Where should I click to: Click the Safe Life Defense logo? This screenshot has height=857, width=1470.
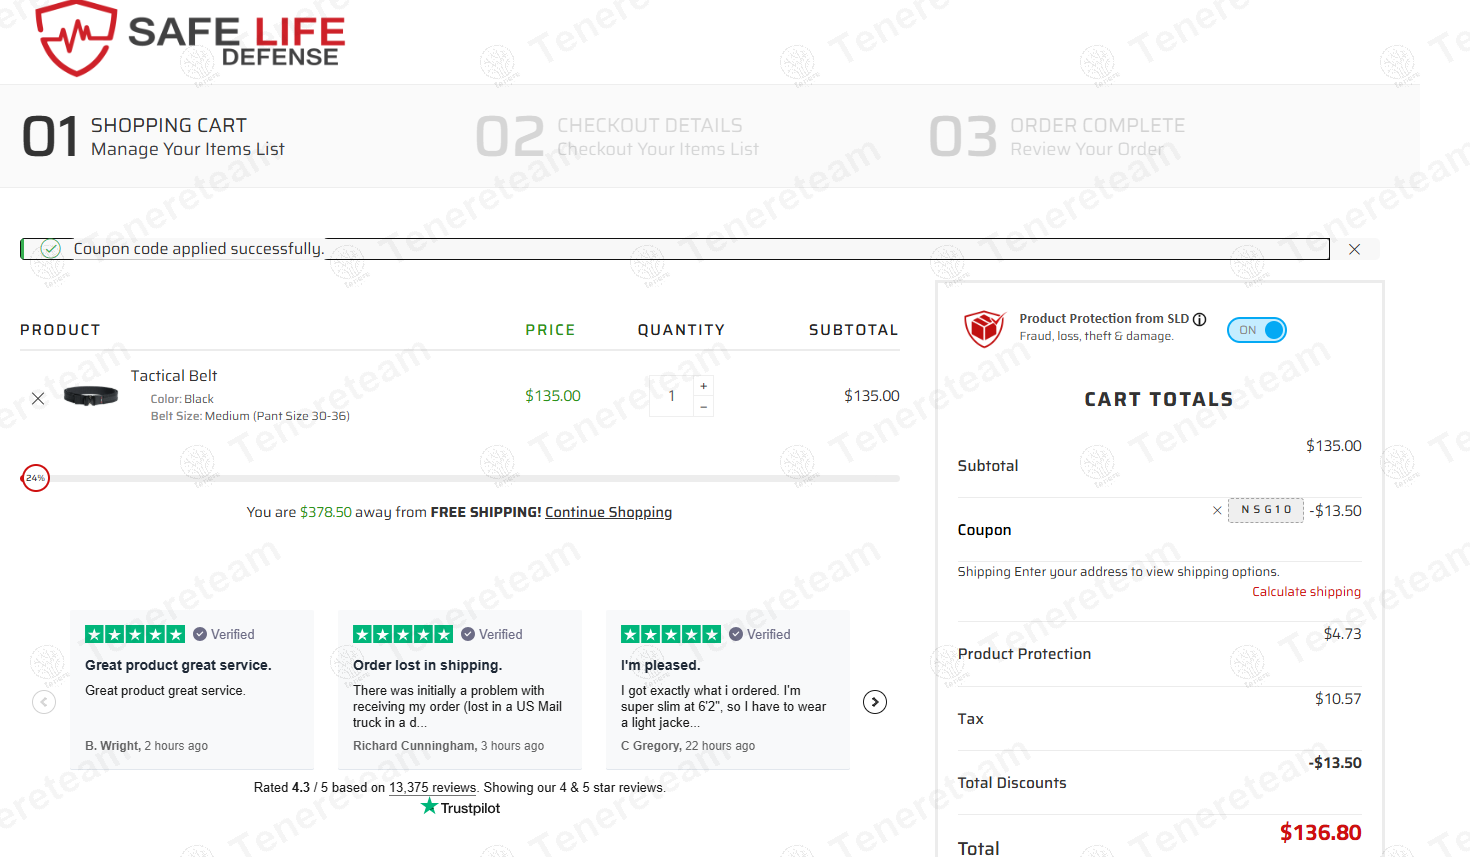[190, 40]
